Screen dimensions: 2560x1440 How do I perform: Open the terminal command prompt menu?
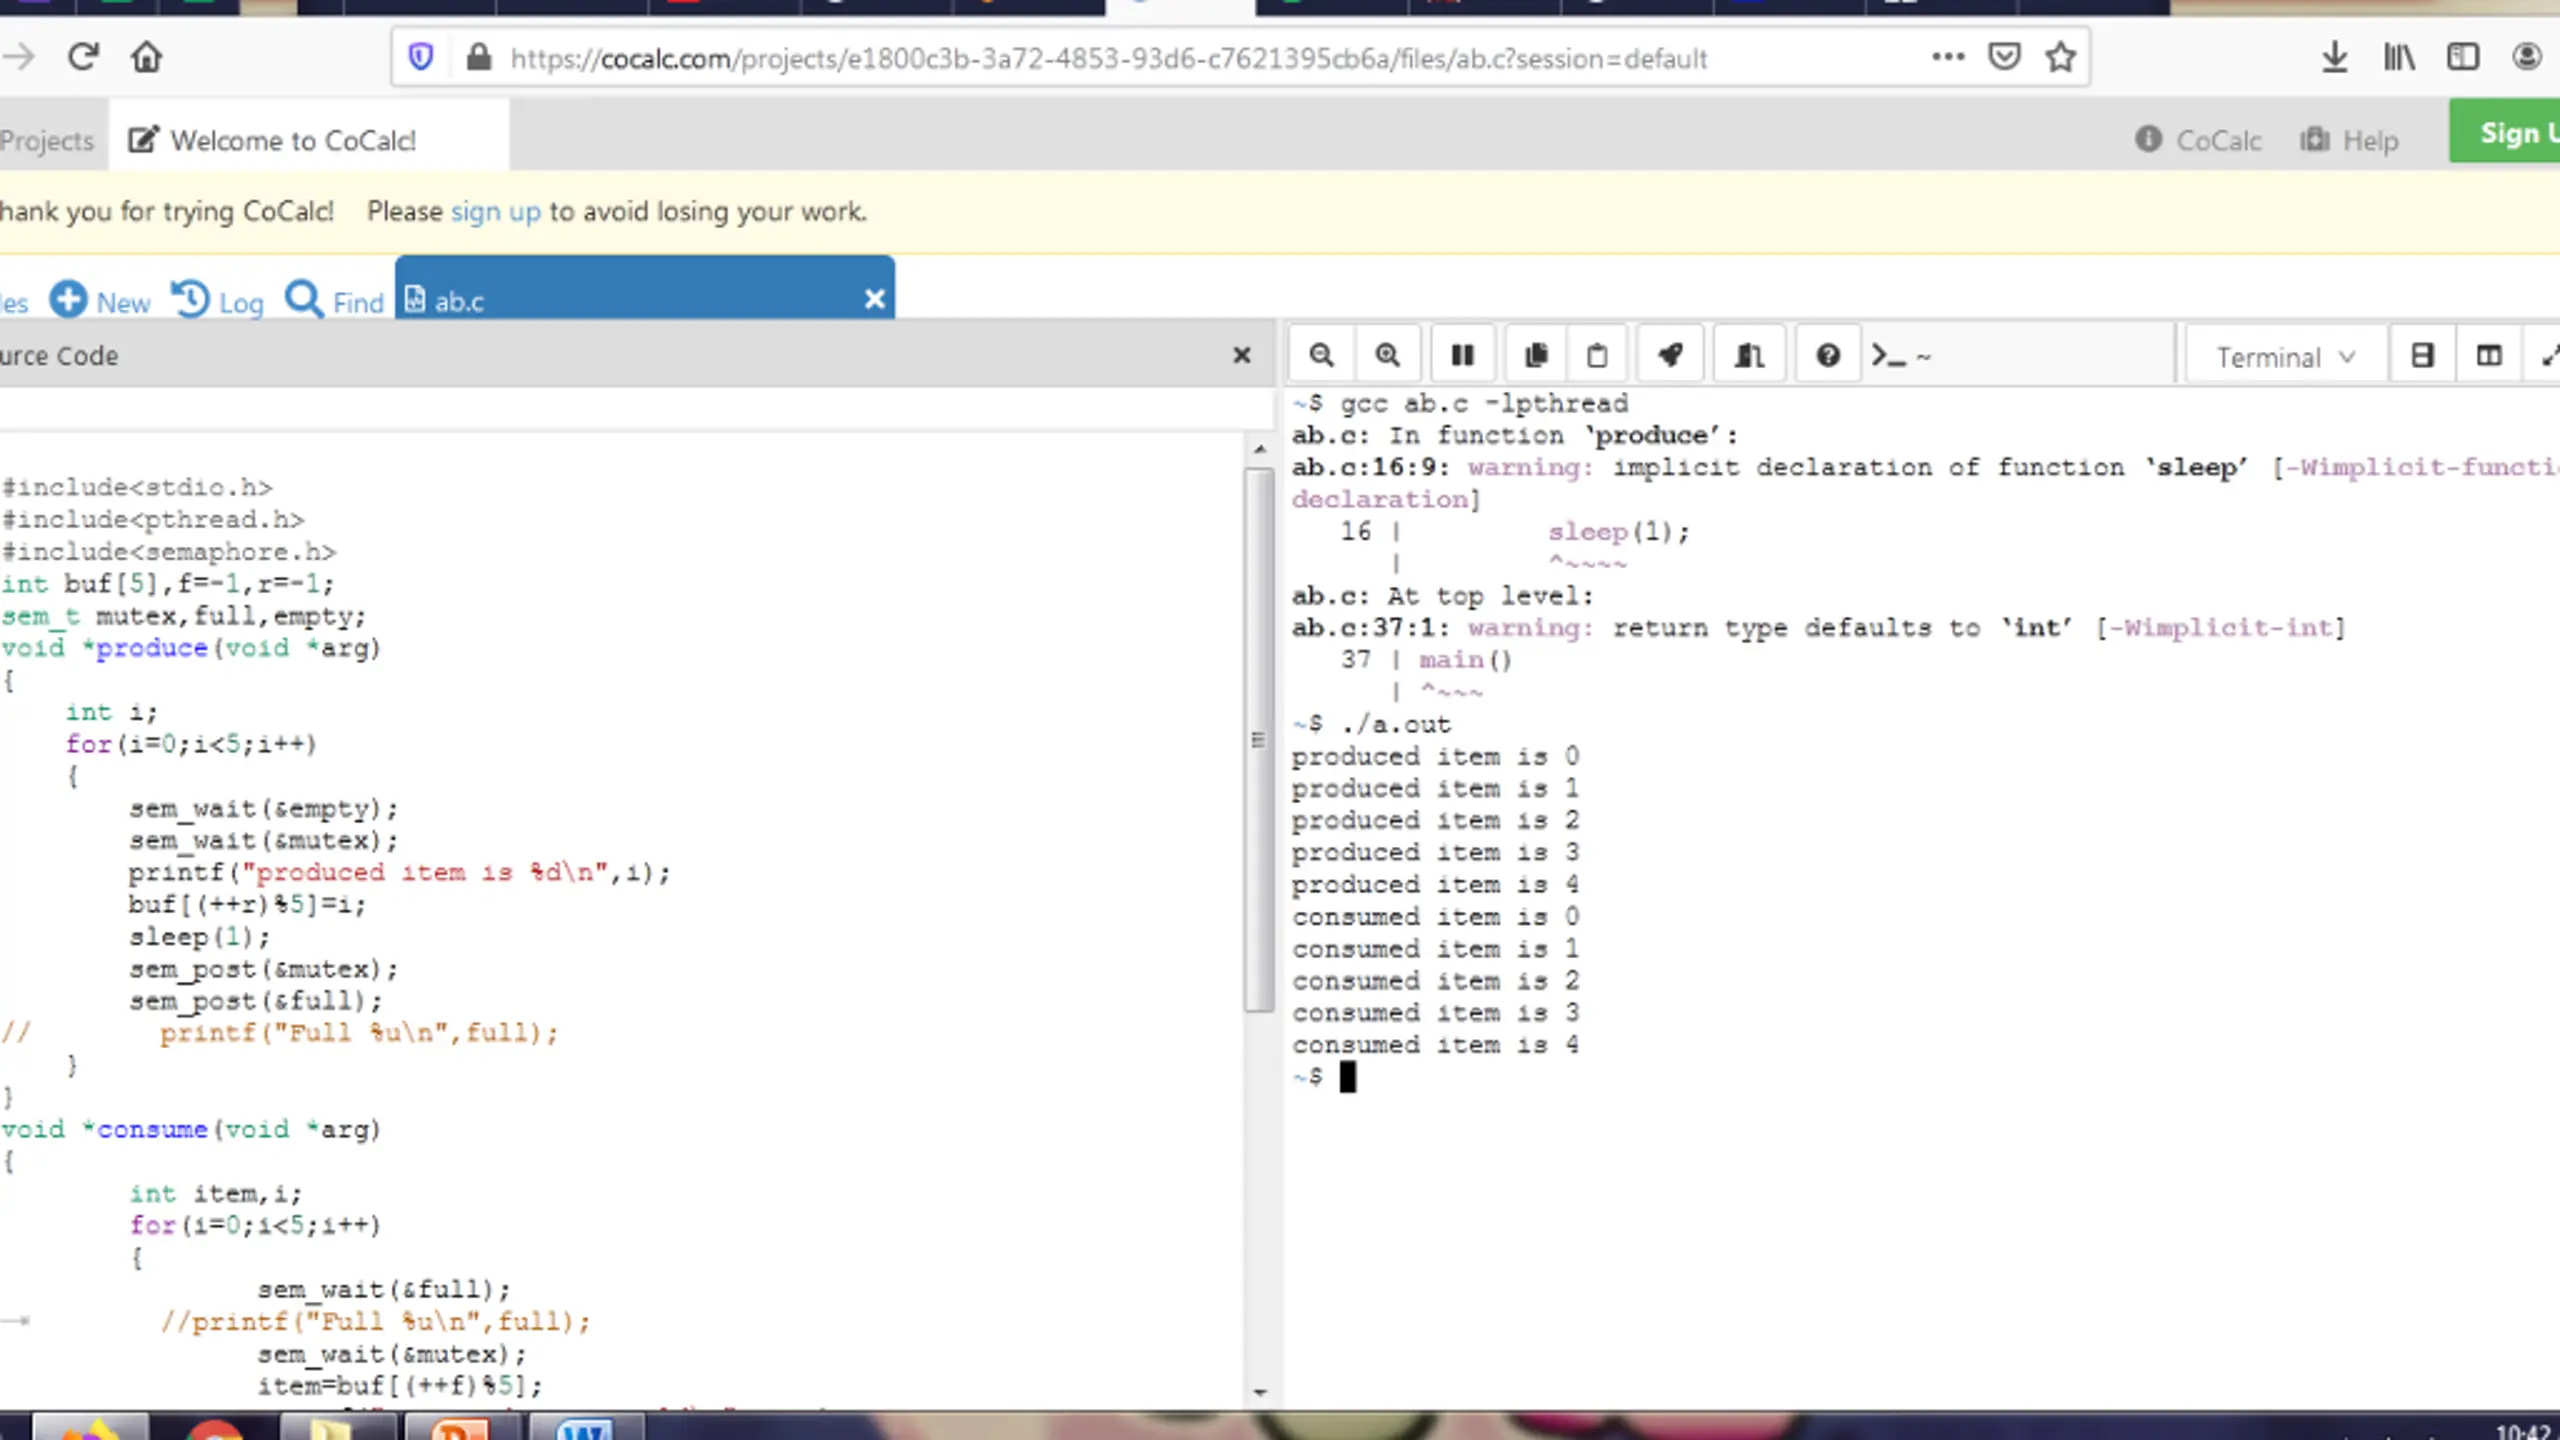coord(1901,355)
